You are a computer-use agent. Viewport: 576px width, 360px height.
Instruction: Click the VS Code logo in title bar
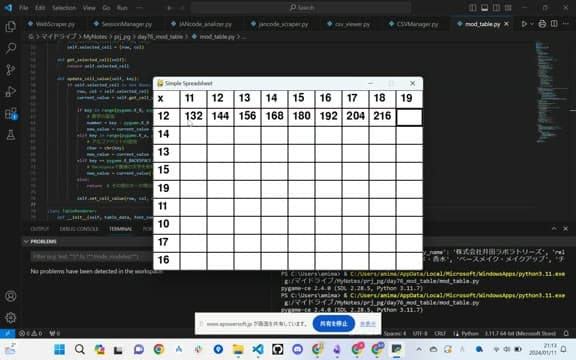pyautogui.click(x=8, y=8)
